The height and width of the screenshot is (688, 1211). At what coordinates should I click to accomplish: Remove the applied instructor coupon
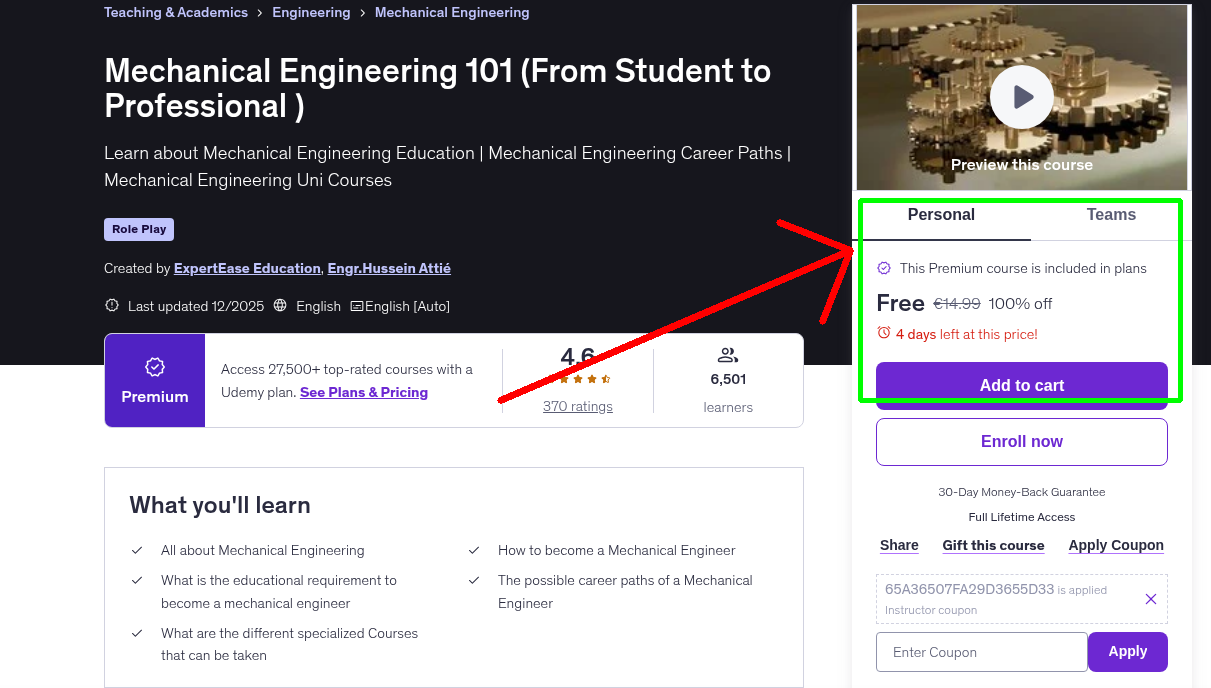pos(1150,598)
